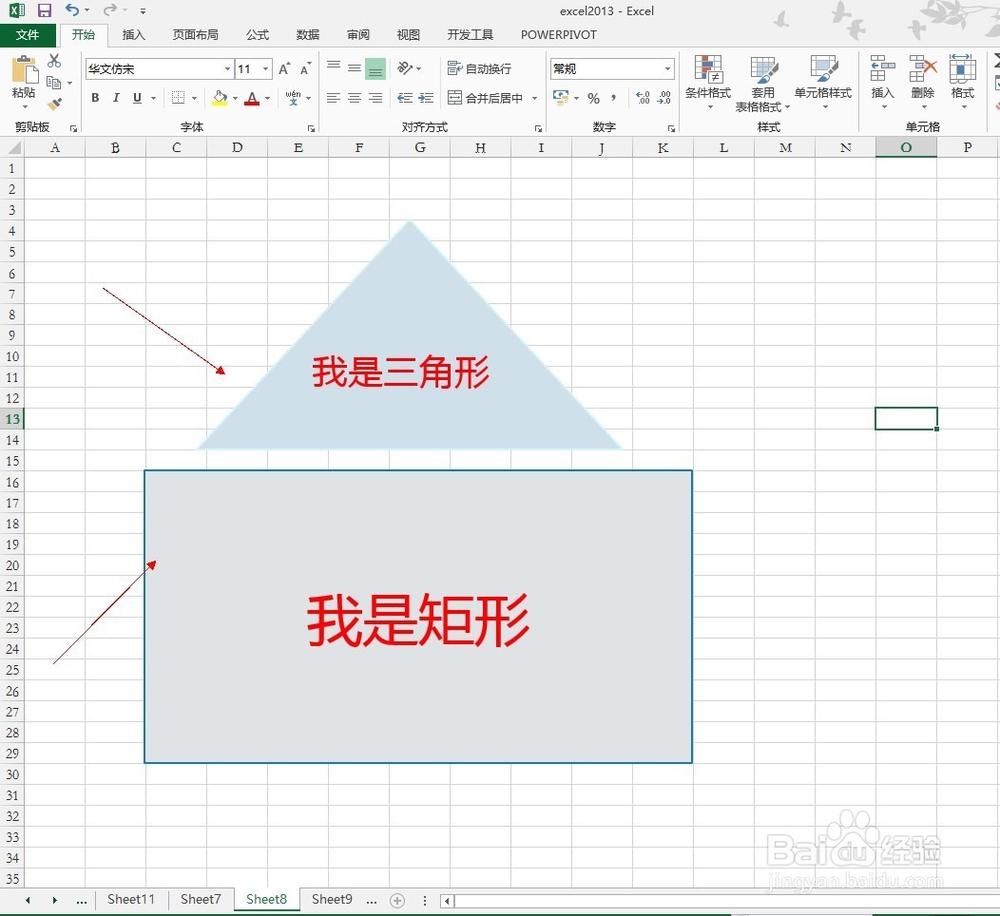Image resolution: width=1000 pixels, height=916 pixels.
Task: Switch to the 开发工具 tab
Action: (470, 35)
